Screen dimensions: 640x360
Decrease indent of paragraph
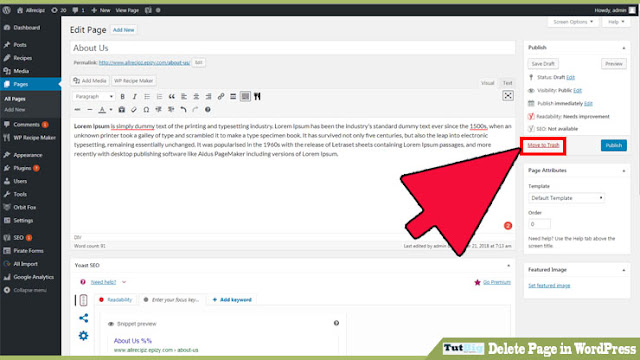pyautogui.click(x=158, y=109)
